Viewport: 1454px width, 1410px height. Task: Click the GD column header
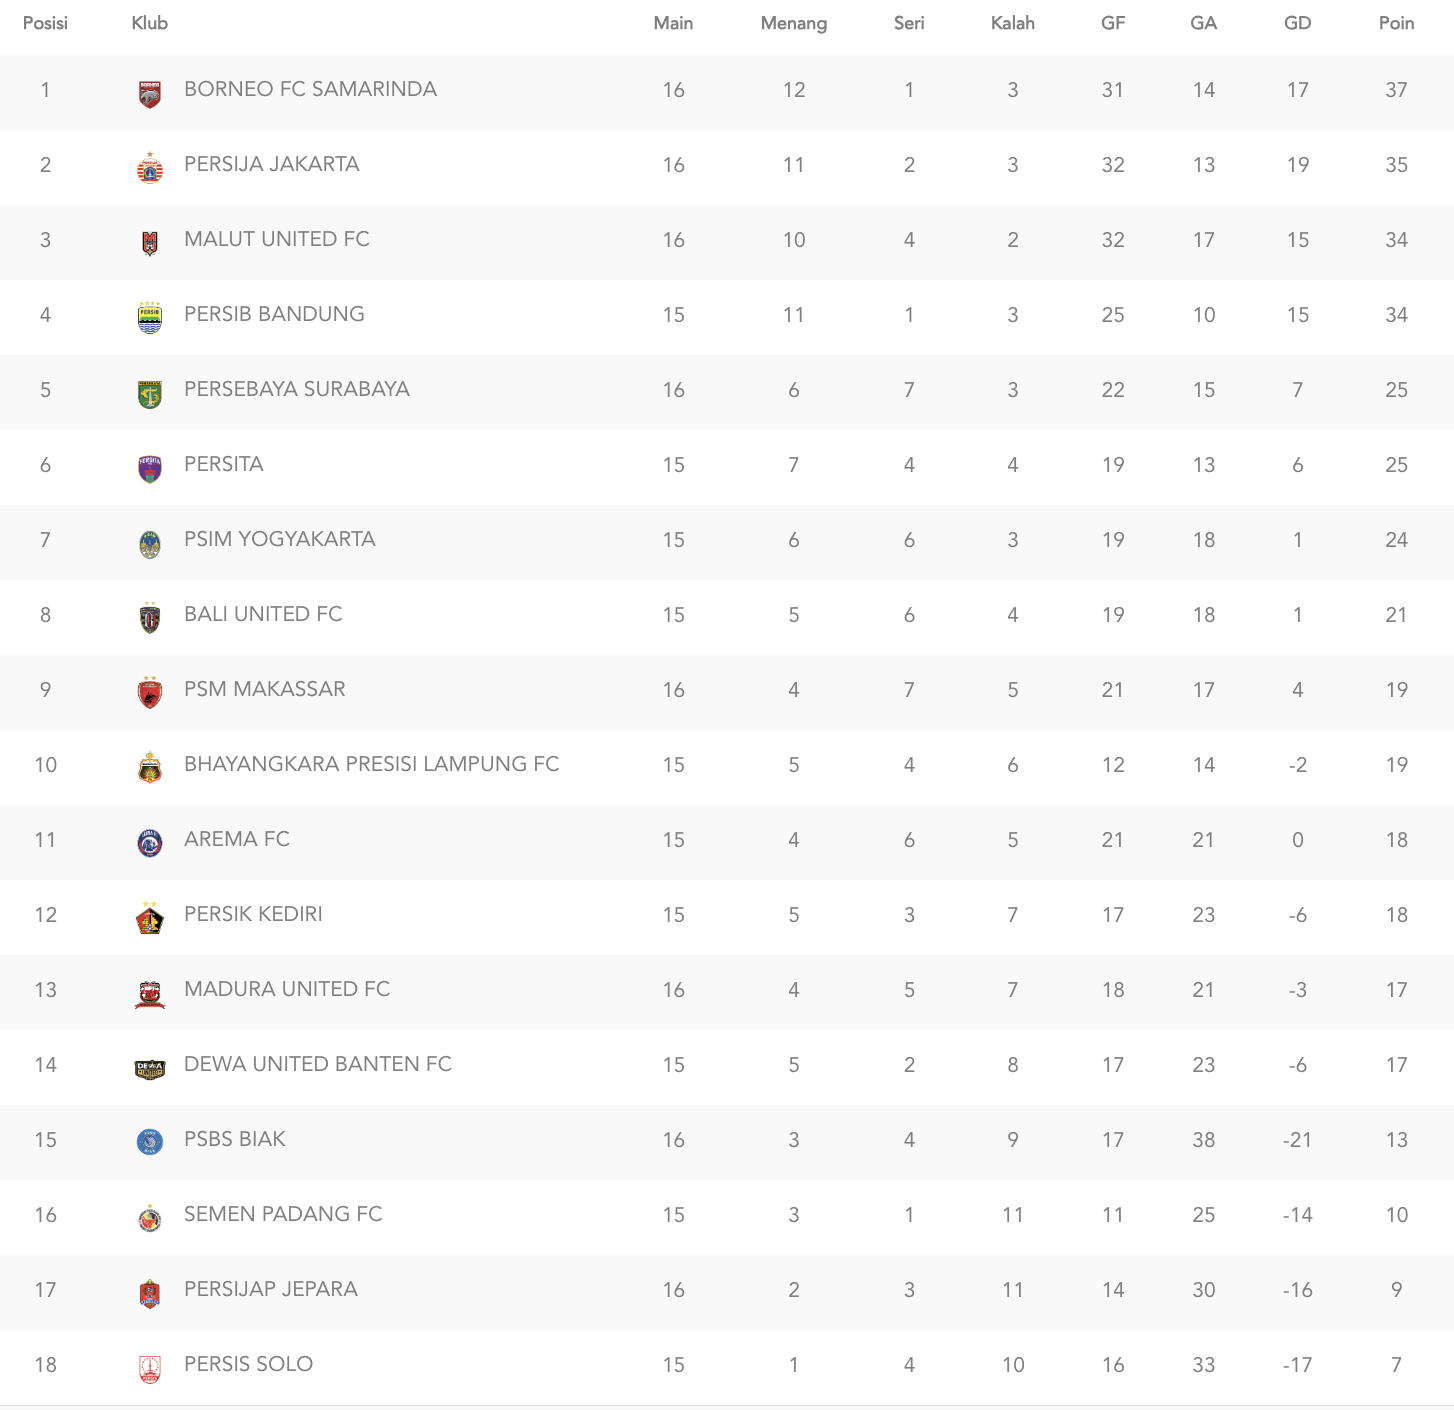coord(1297,23)
